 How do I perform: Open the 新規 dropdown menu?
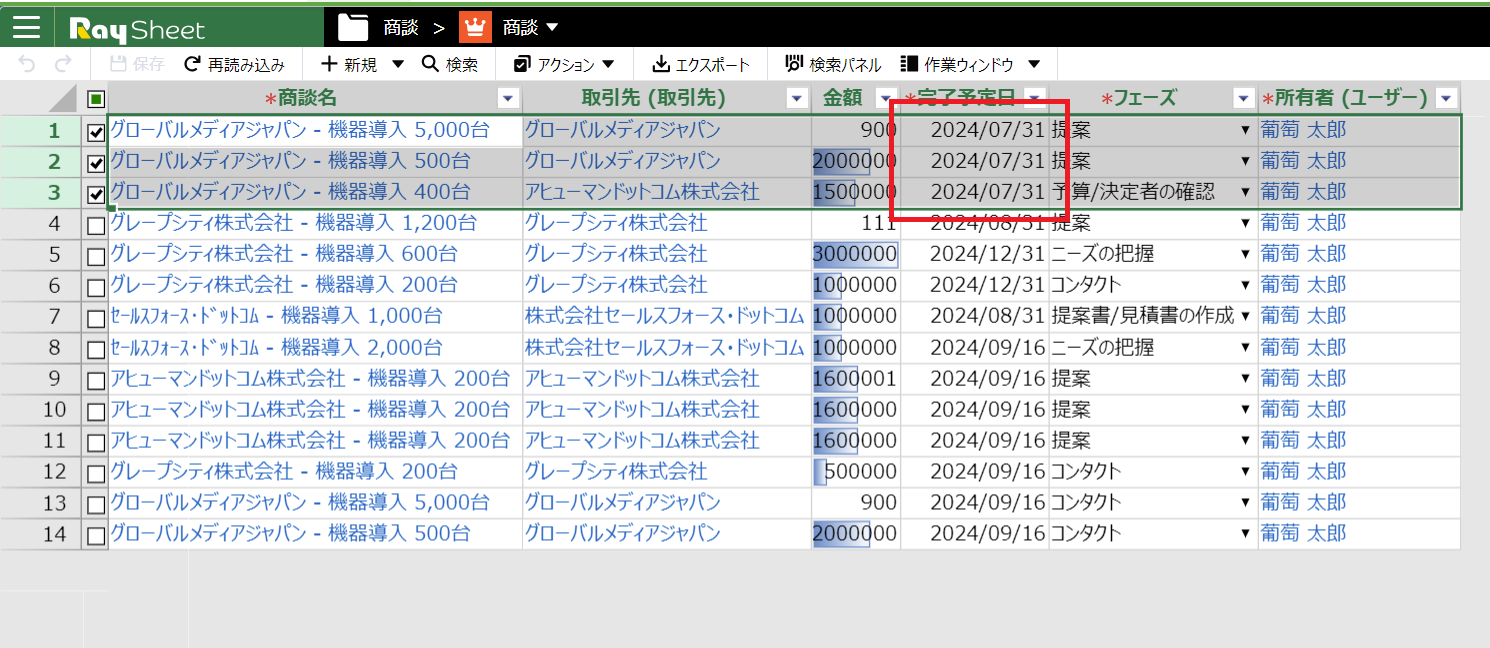(x=397, y=65)
